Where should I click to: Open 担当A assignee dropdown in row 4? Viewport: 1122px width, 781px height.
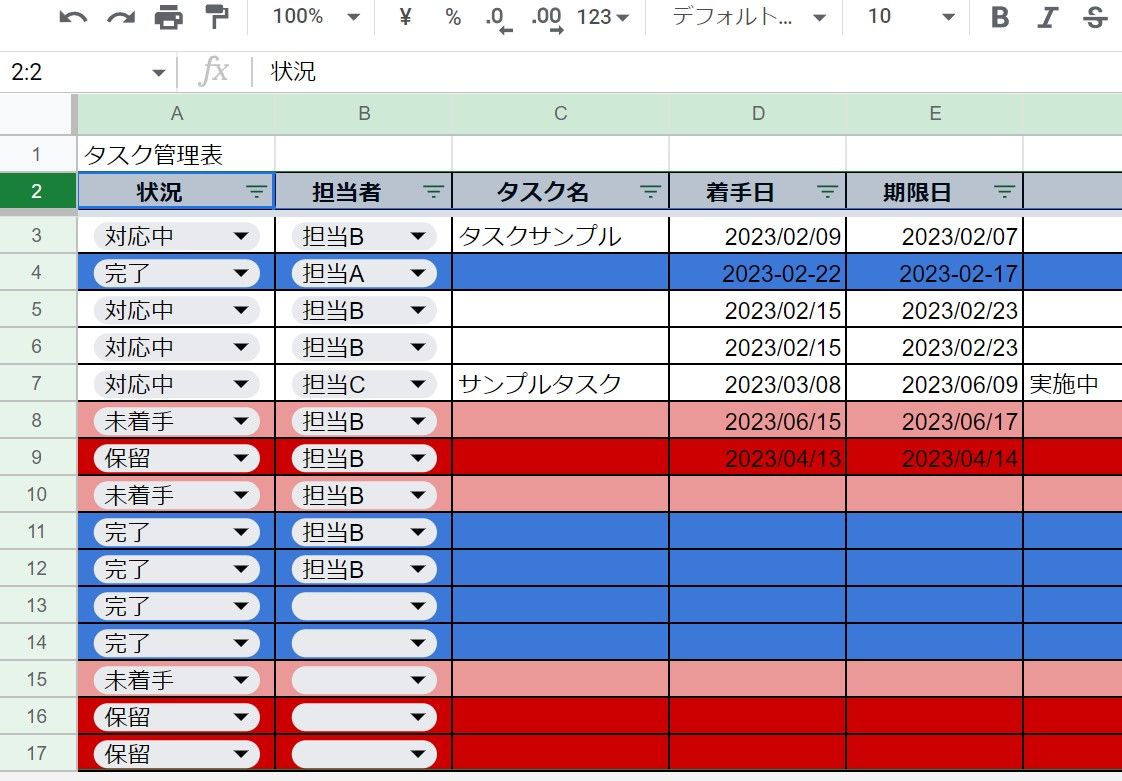click(x=364, y=273)
